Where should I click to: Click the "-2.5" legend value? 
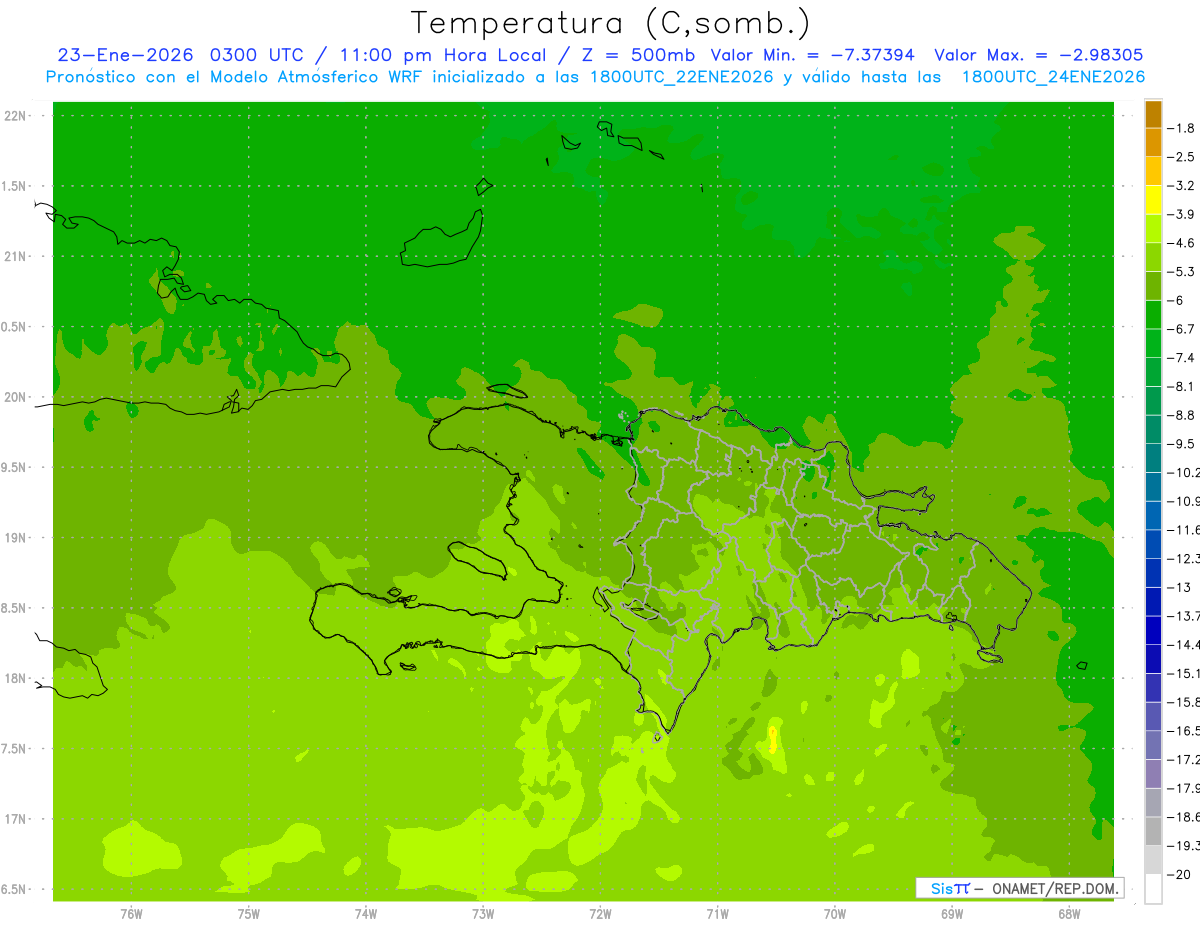click(x=1181, y=157)
